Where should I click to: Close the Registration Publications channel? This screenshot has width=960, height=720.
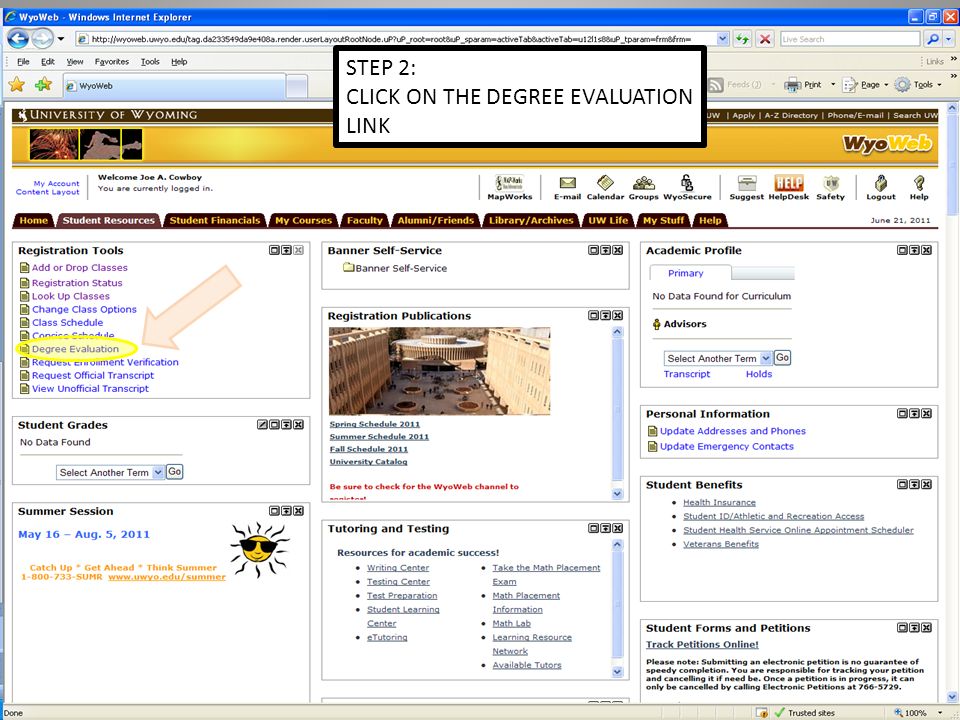coord(618,315)
